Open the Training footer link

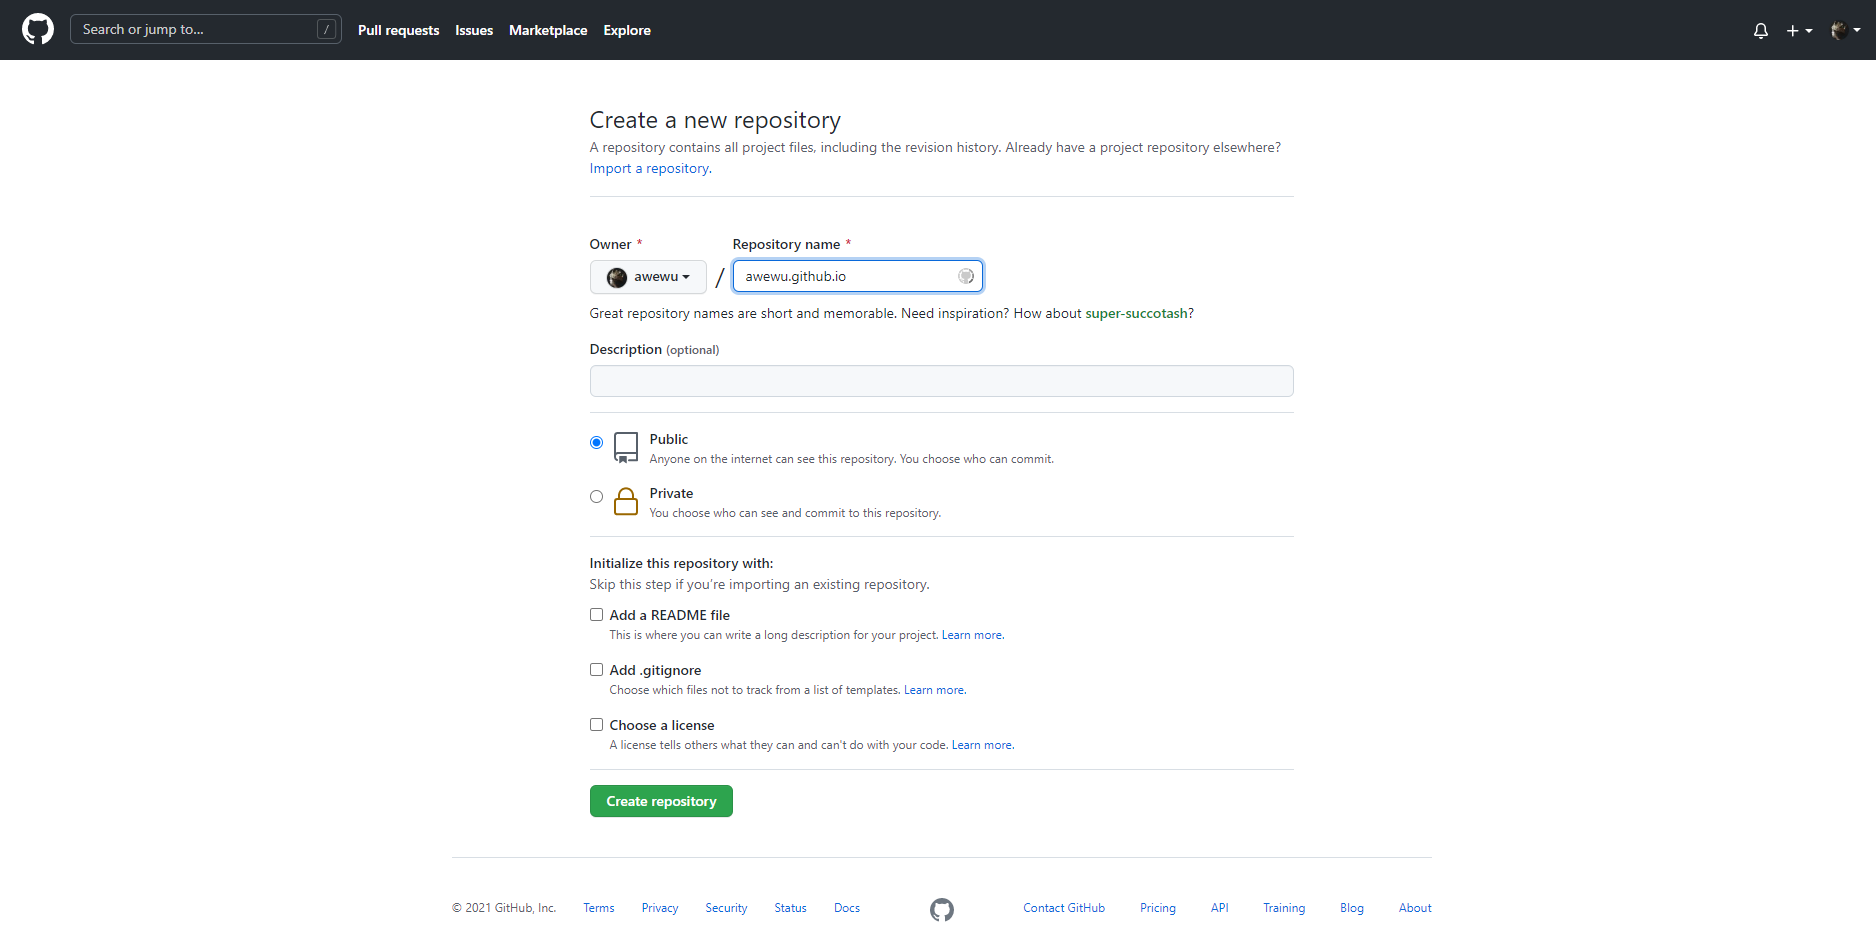coord(1284,908)
